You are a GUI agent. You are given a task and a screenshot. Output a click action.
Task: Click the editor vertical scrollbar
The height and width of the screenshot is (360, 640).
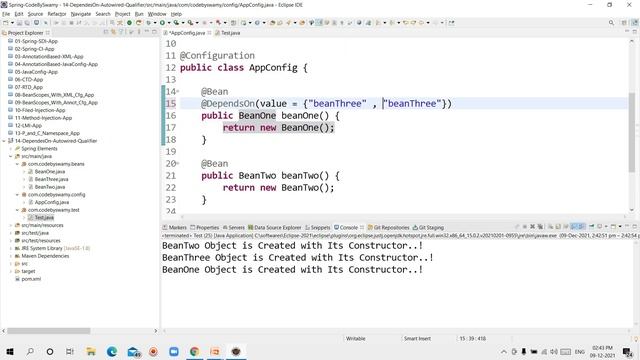coord(632,132)
